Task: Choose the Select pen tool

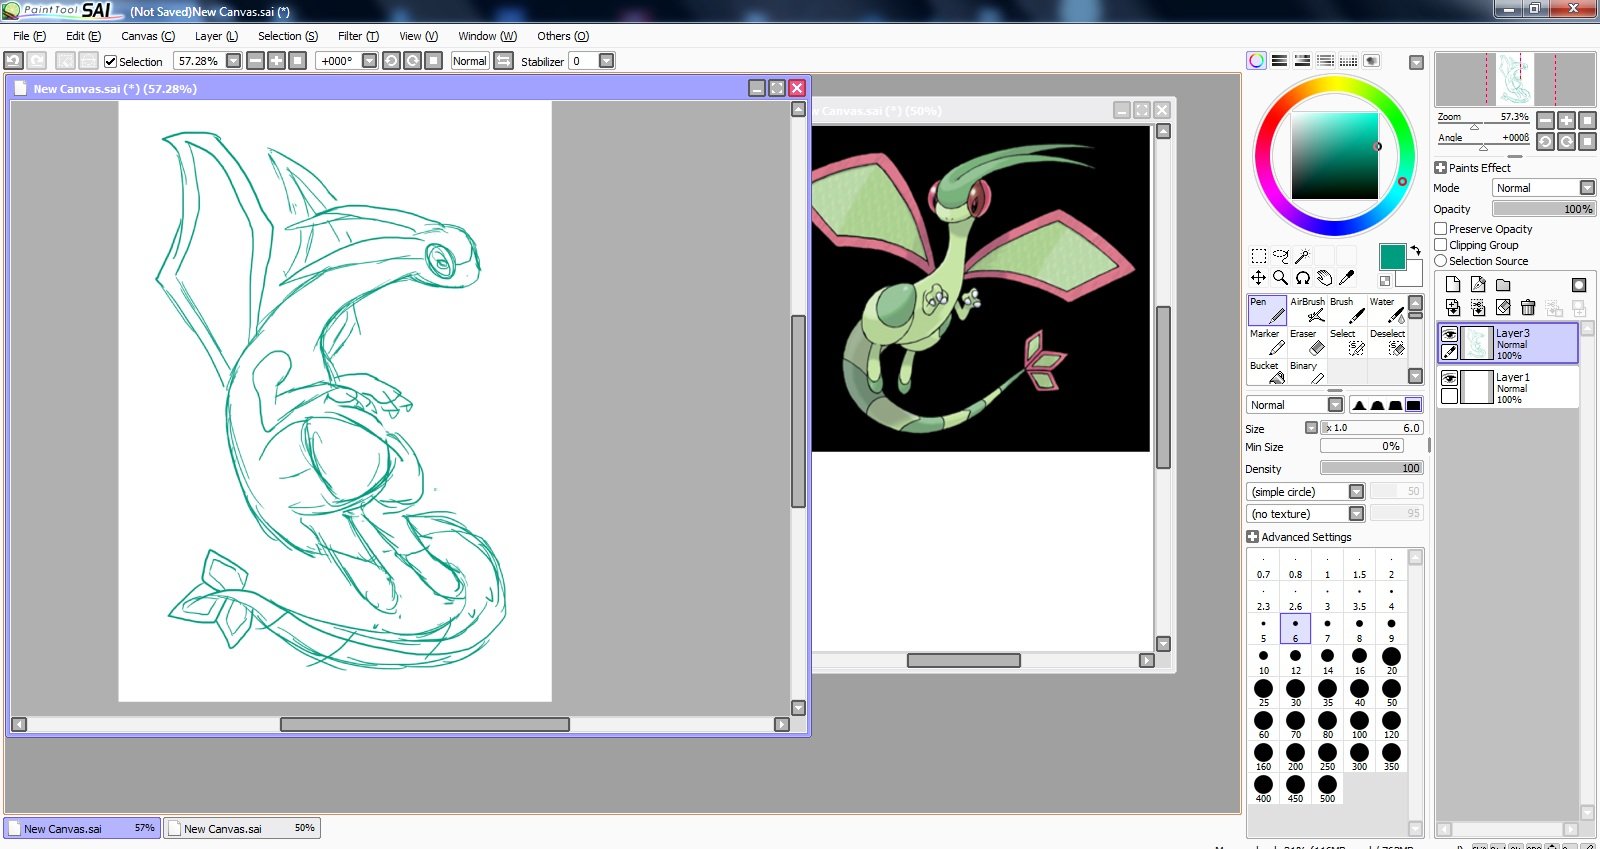Action: click(x=1346, y=342)
